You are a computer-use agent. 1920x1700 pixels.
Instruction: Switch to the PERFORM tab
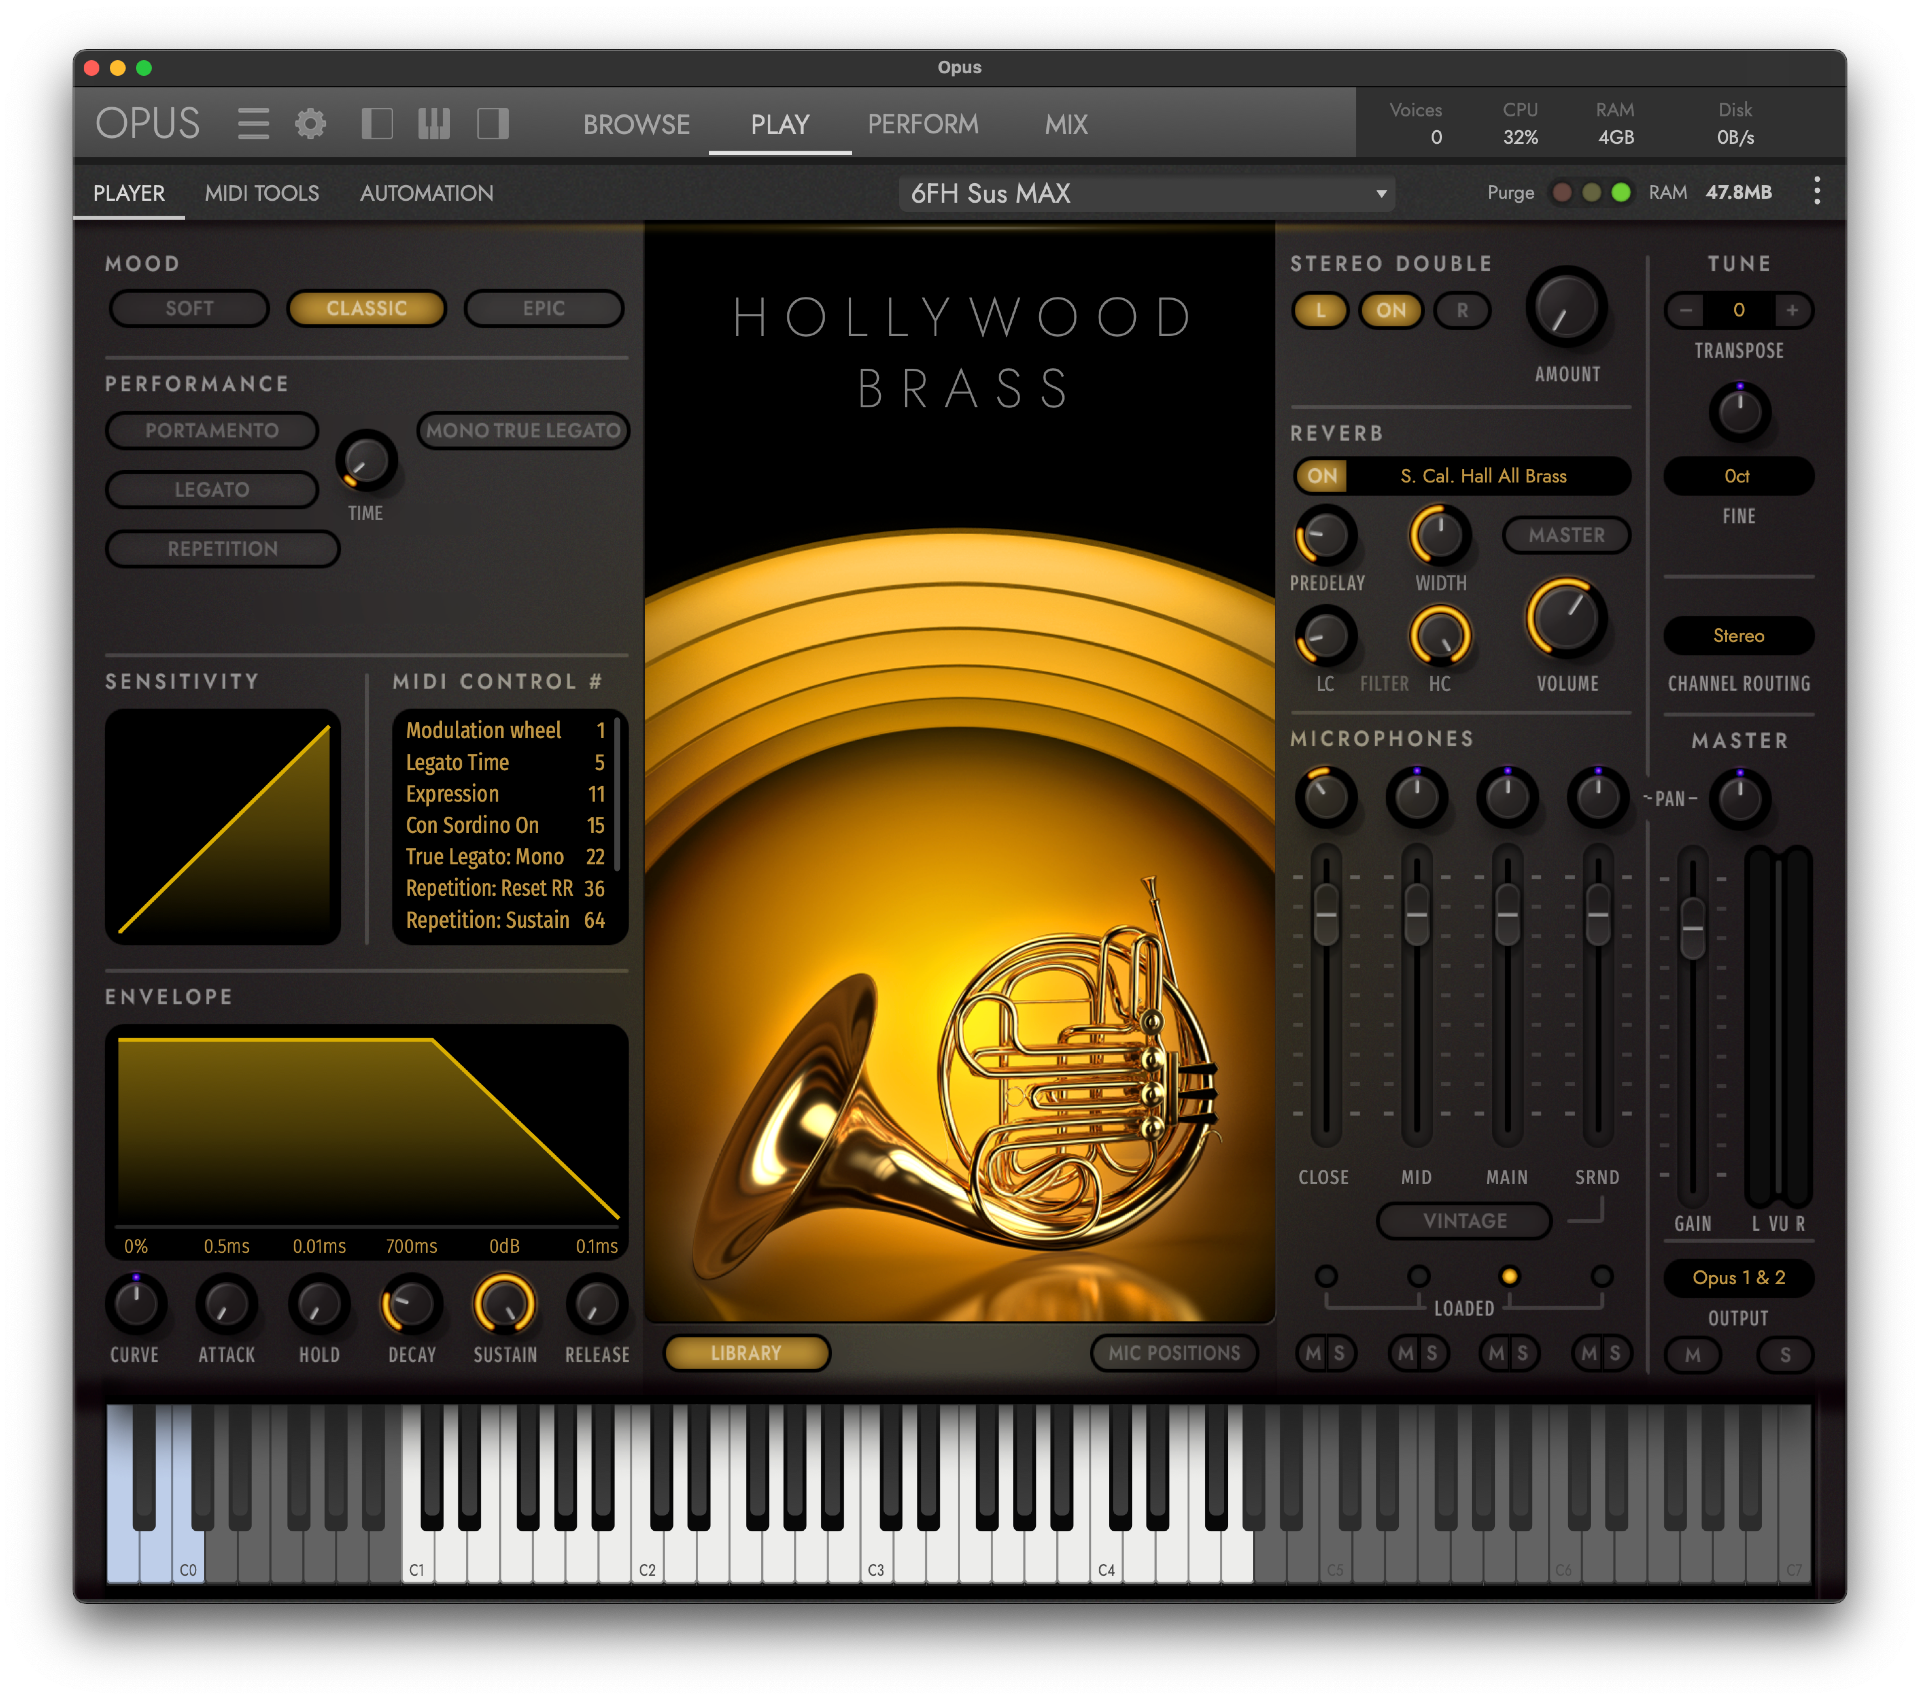tap(922, 124)
